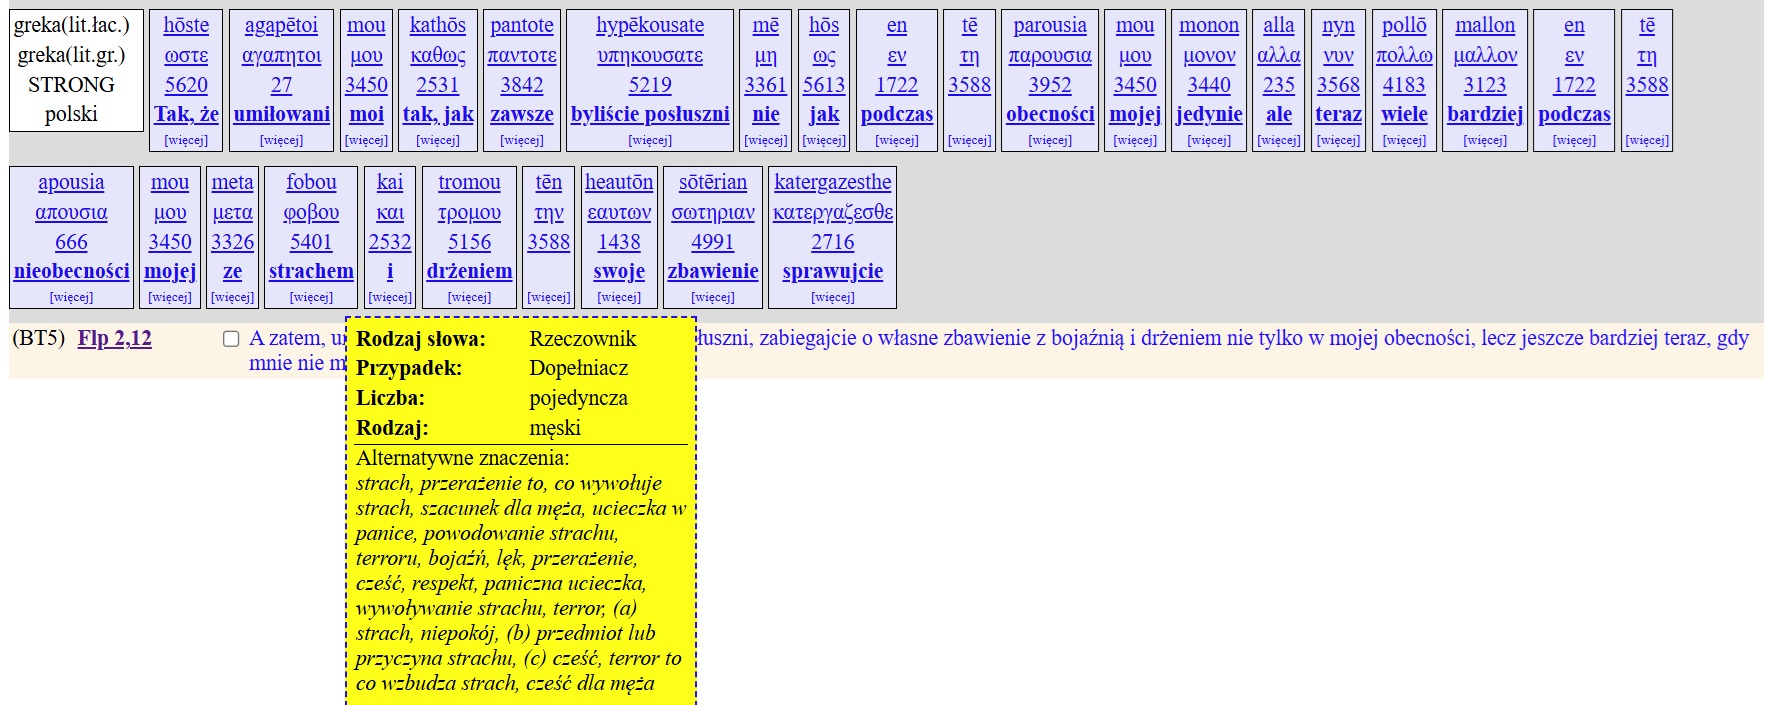The width and height of the screenshot is (1766, 705).
Task: Click the Greek transliteration link hōste
Action: [x=186, y=25]
